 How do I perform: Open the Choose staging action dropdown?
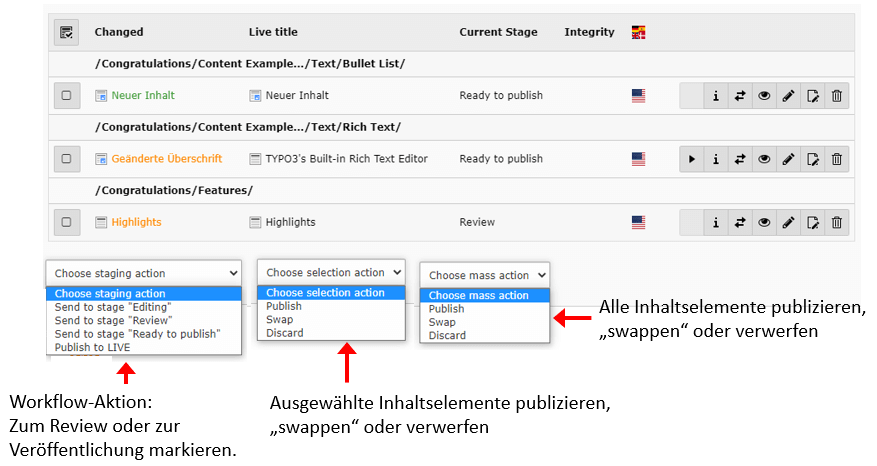click(x=144, y=273)
